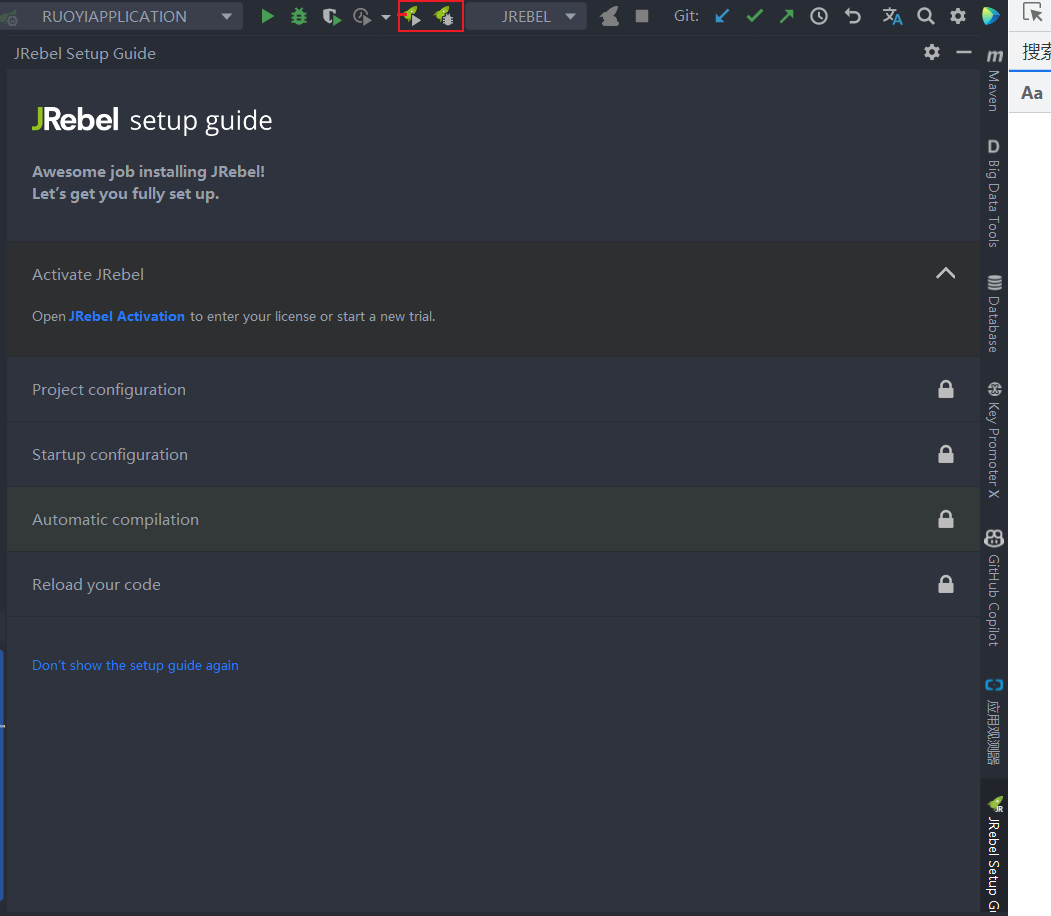The width and height of the screenshot is (1051, 916).
Task: Run the application with the green play icon
Action: click(267, 16)
